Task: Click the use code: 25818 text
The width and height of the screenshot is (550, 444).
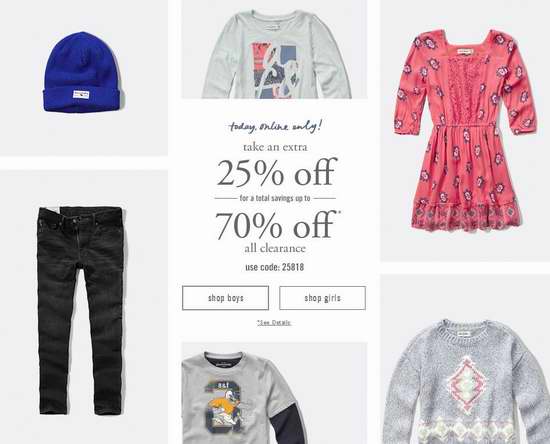Action: (x=275, y=267)
